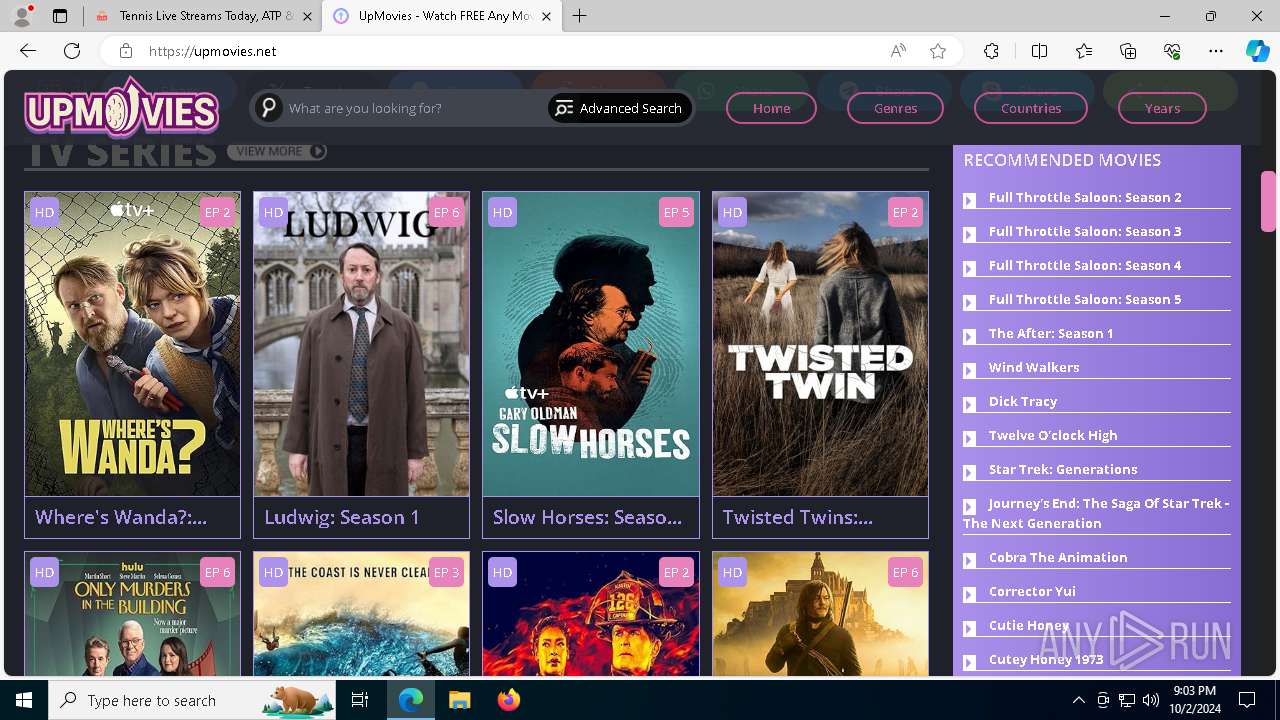Click play icon beside Corrector Yui

[x=969, y=594]
